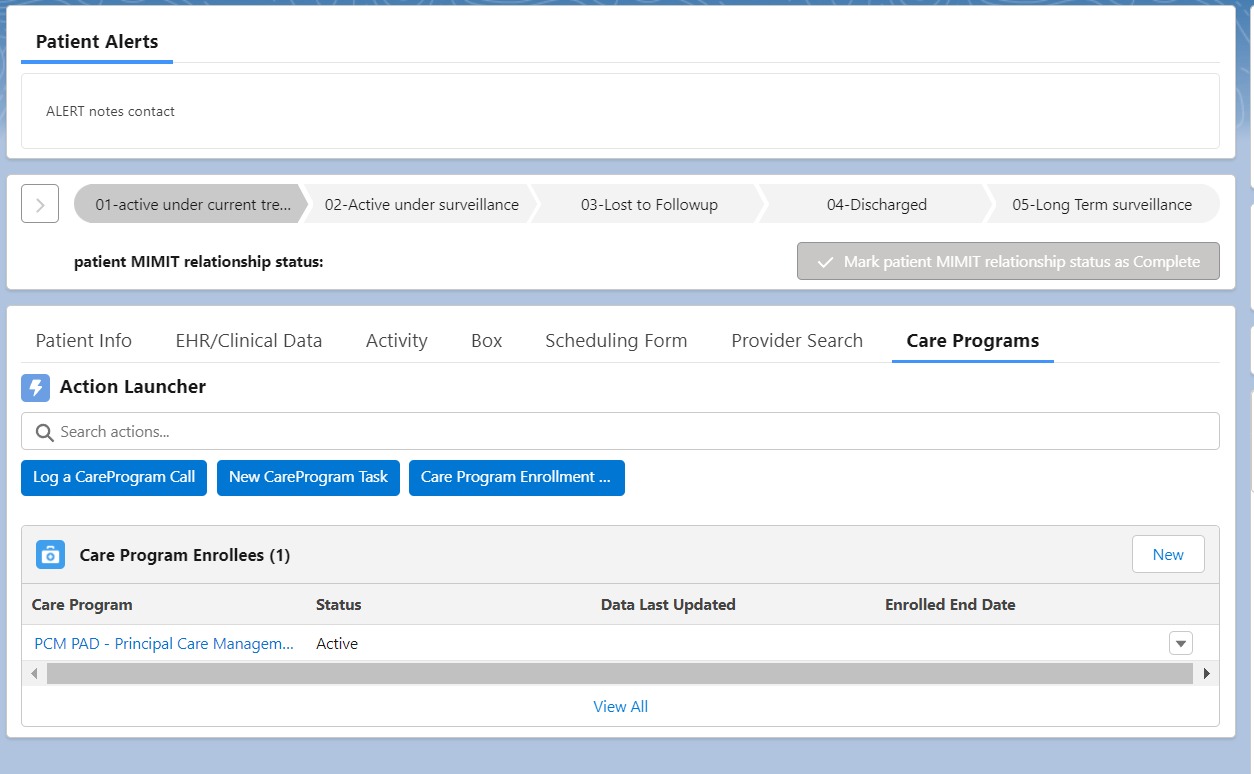The image size is (1254, 774).
Task: Open the Provider Search tab
Action: (x=797, y=340)
